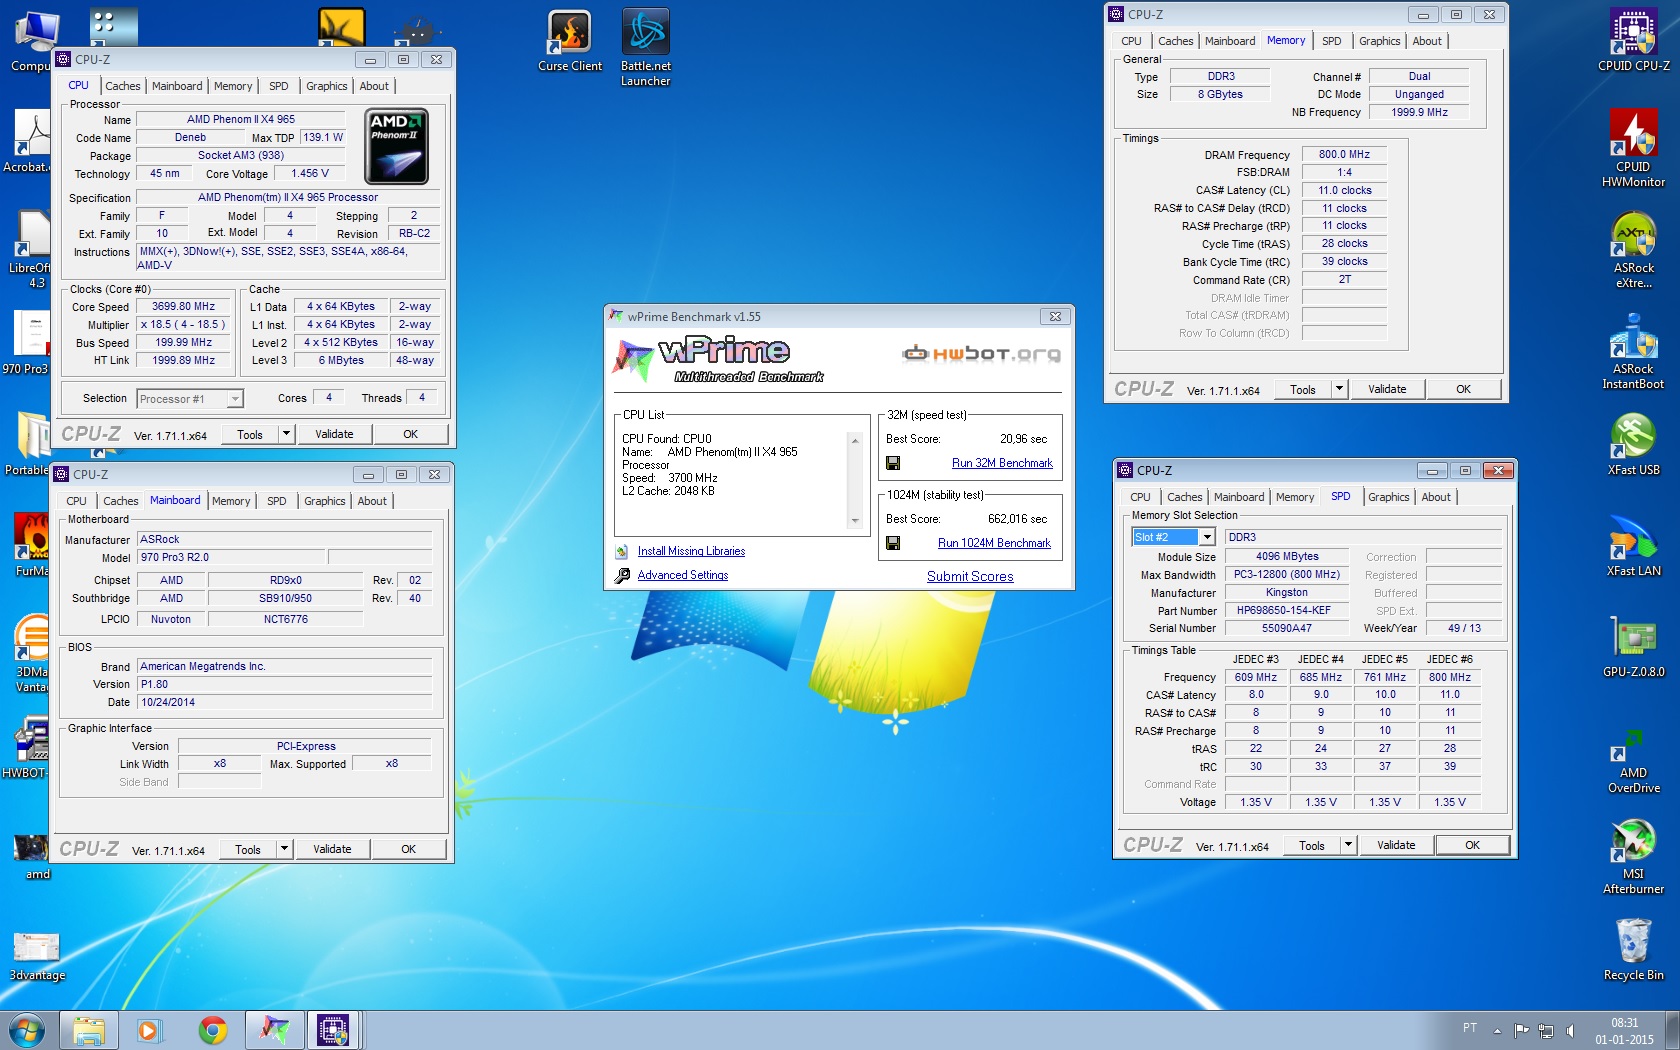Viewport: 1680px width, 1050px height.
Task: Open the GPU-Z.0.8.0 desktop icon
Action: [x=1633, y=647]
